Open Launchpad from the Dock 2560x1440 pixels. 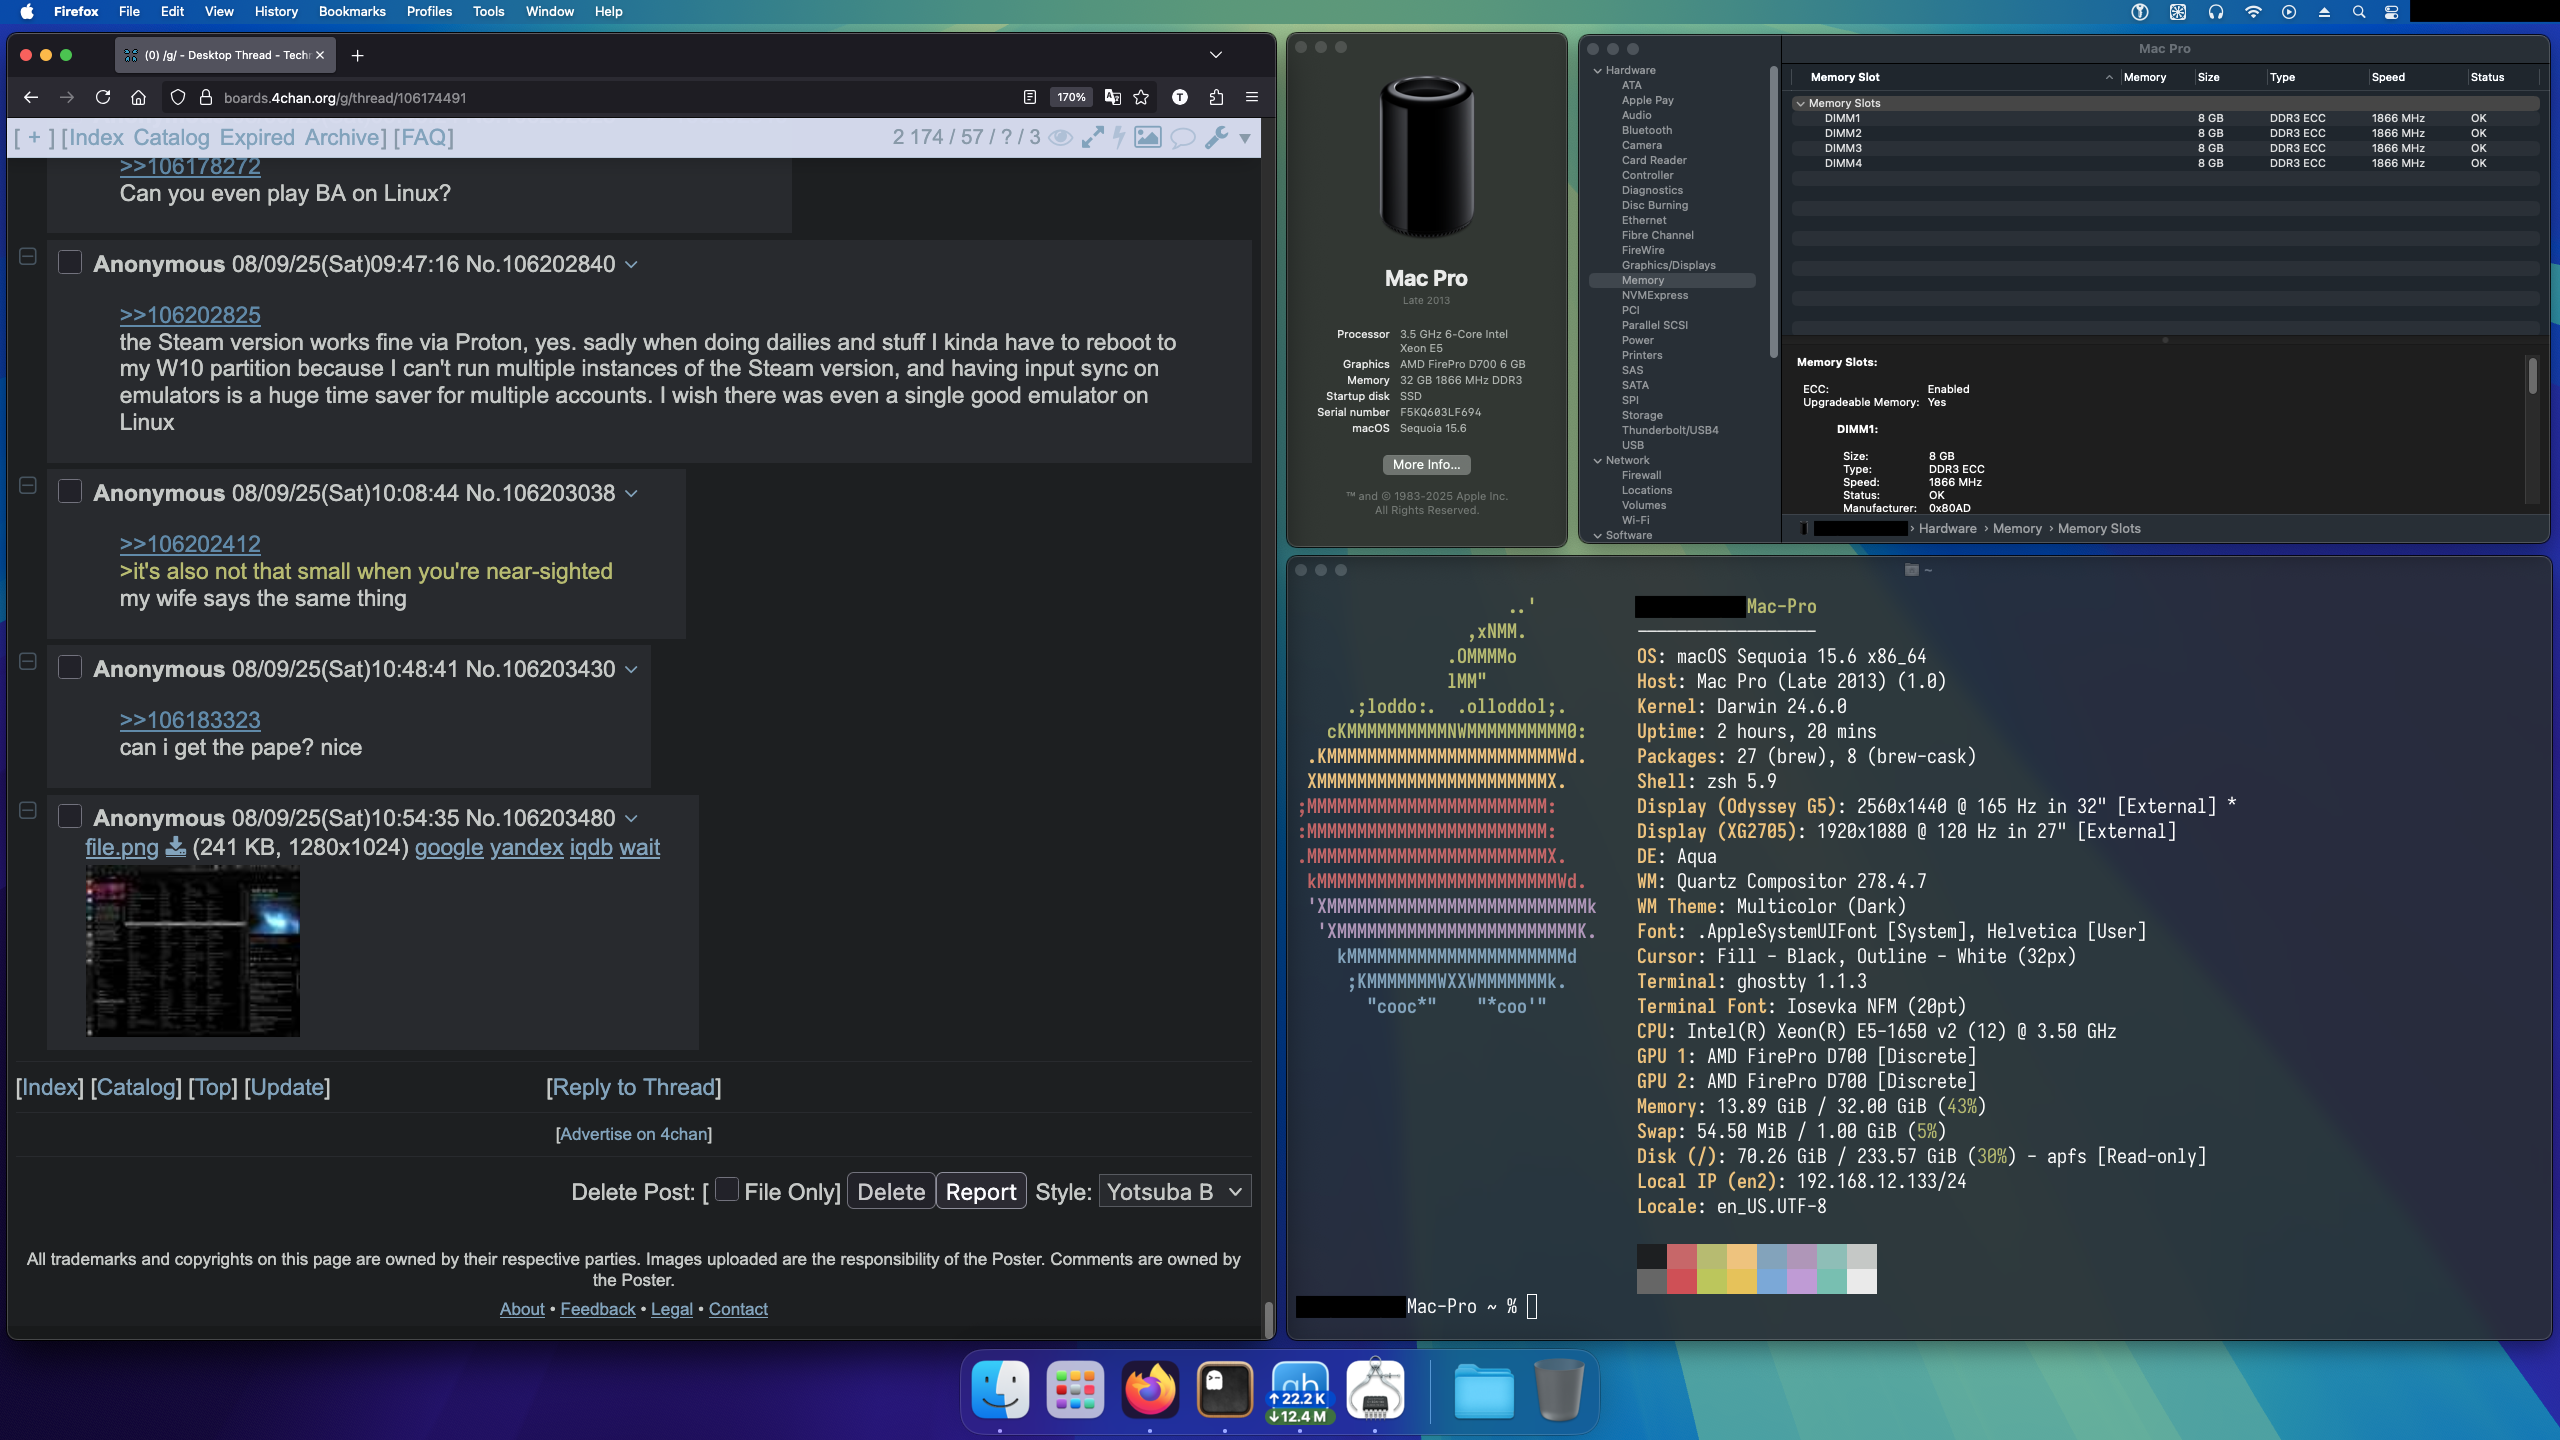1075,1390
